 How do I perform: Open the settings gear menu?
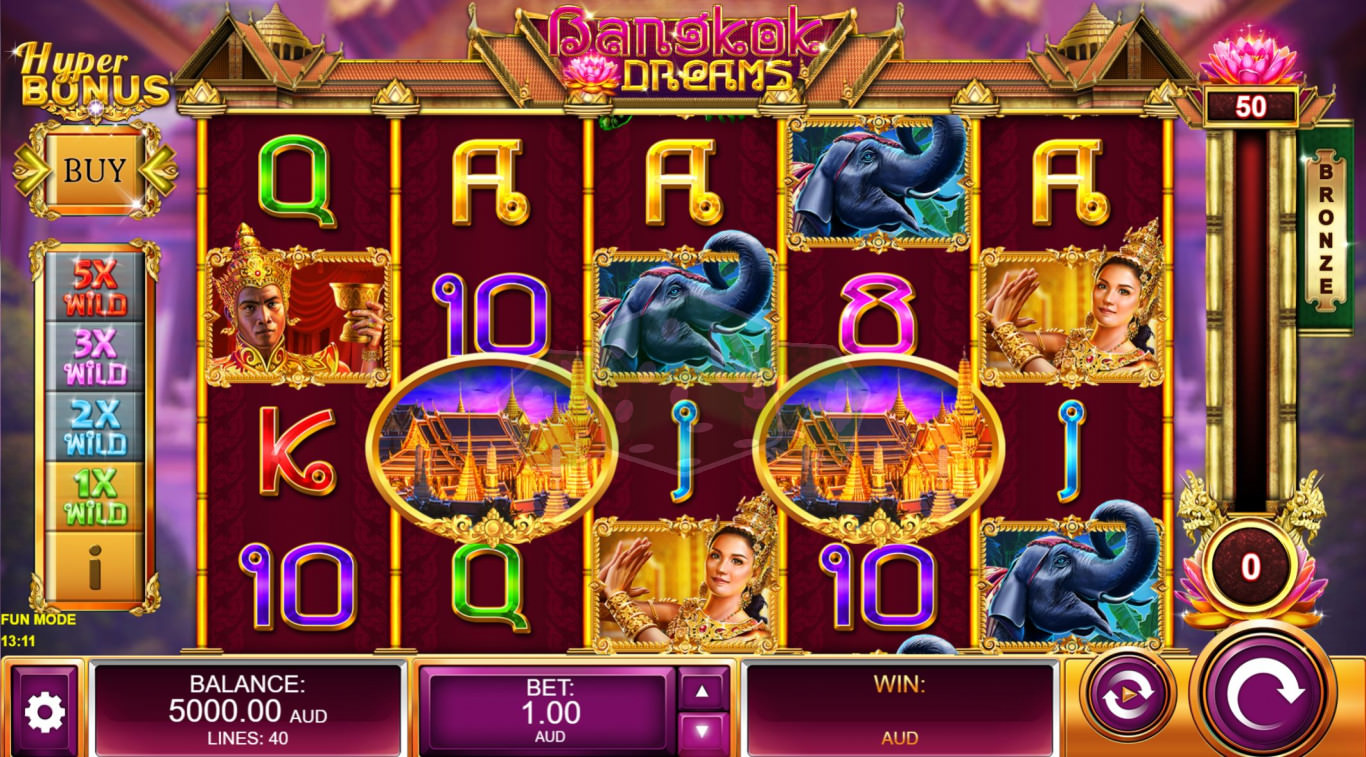[x=45, y=712]
